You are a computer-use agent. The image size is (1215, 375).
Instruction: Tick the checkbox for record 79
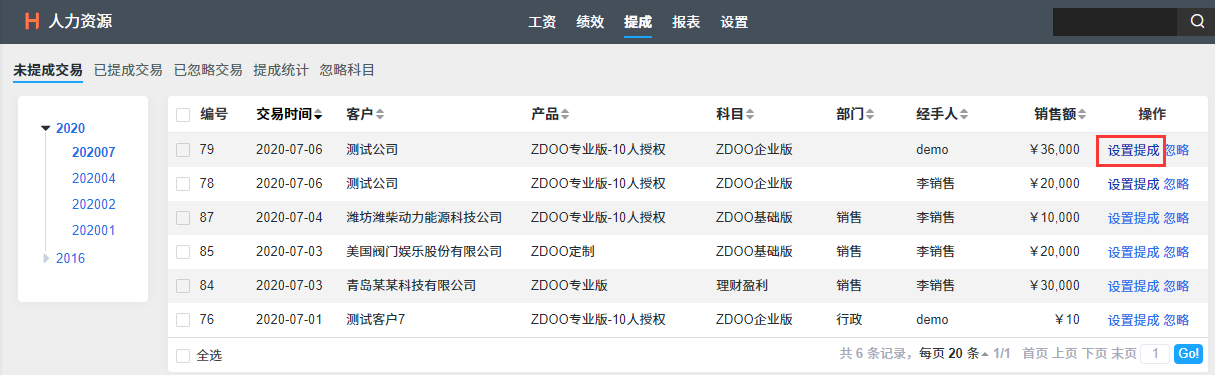point(183,150)
